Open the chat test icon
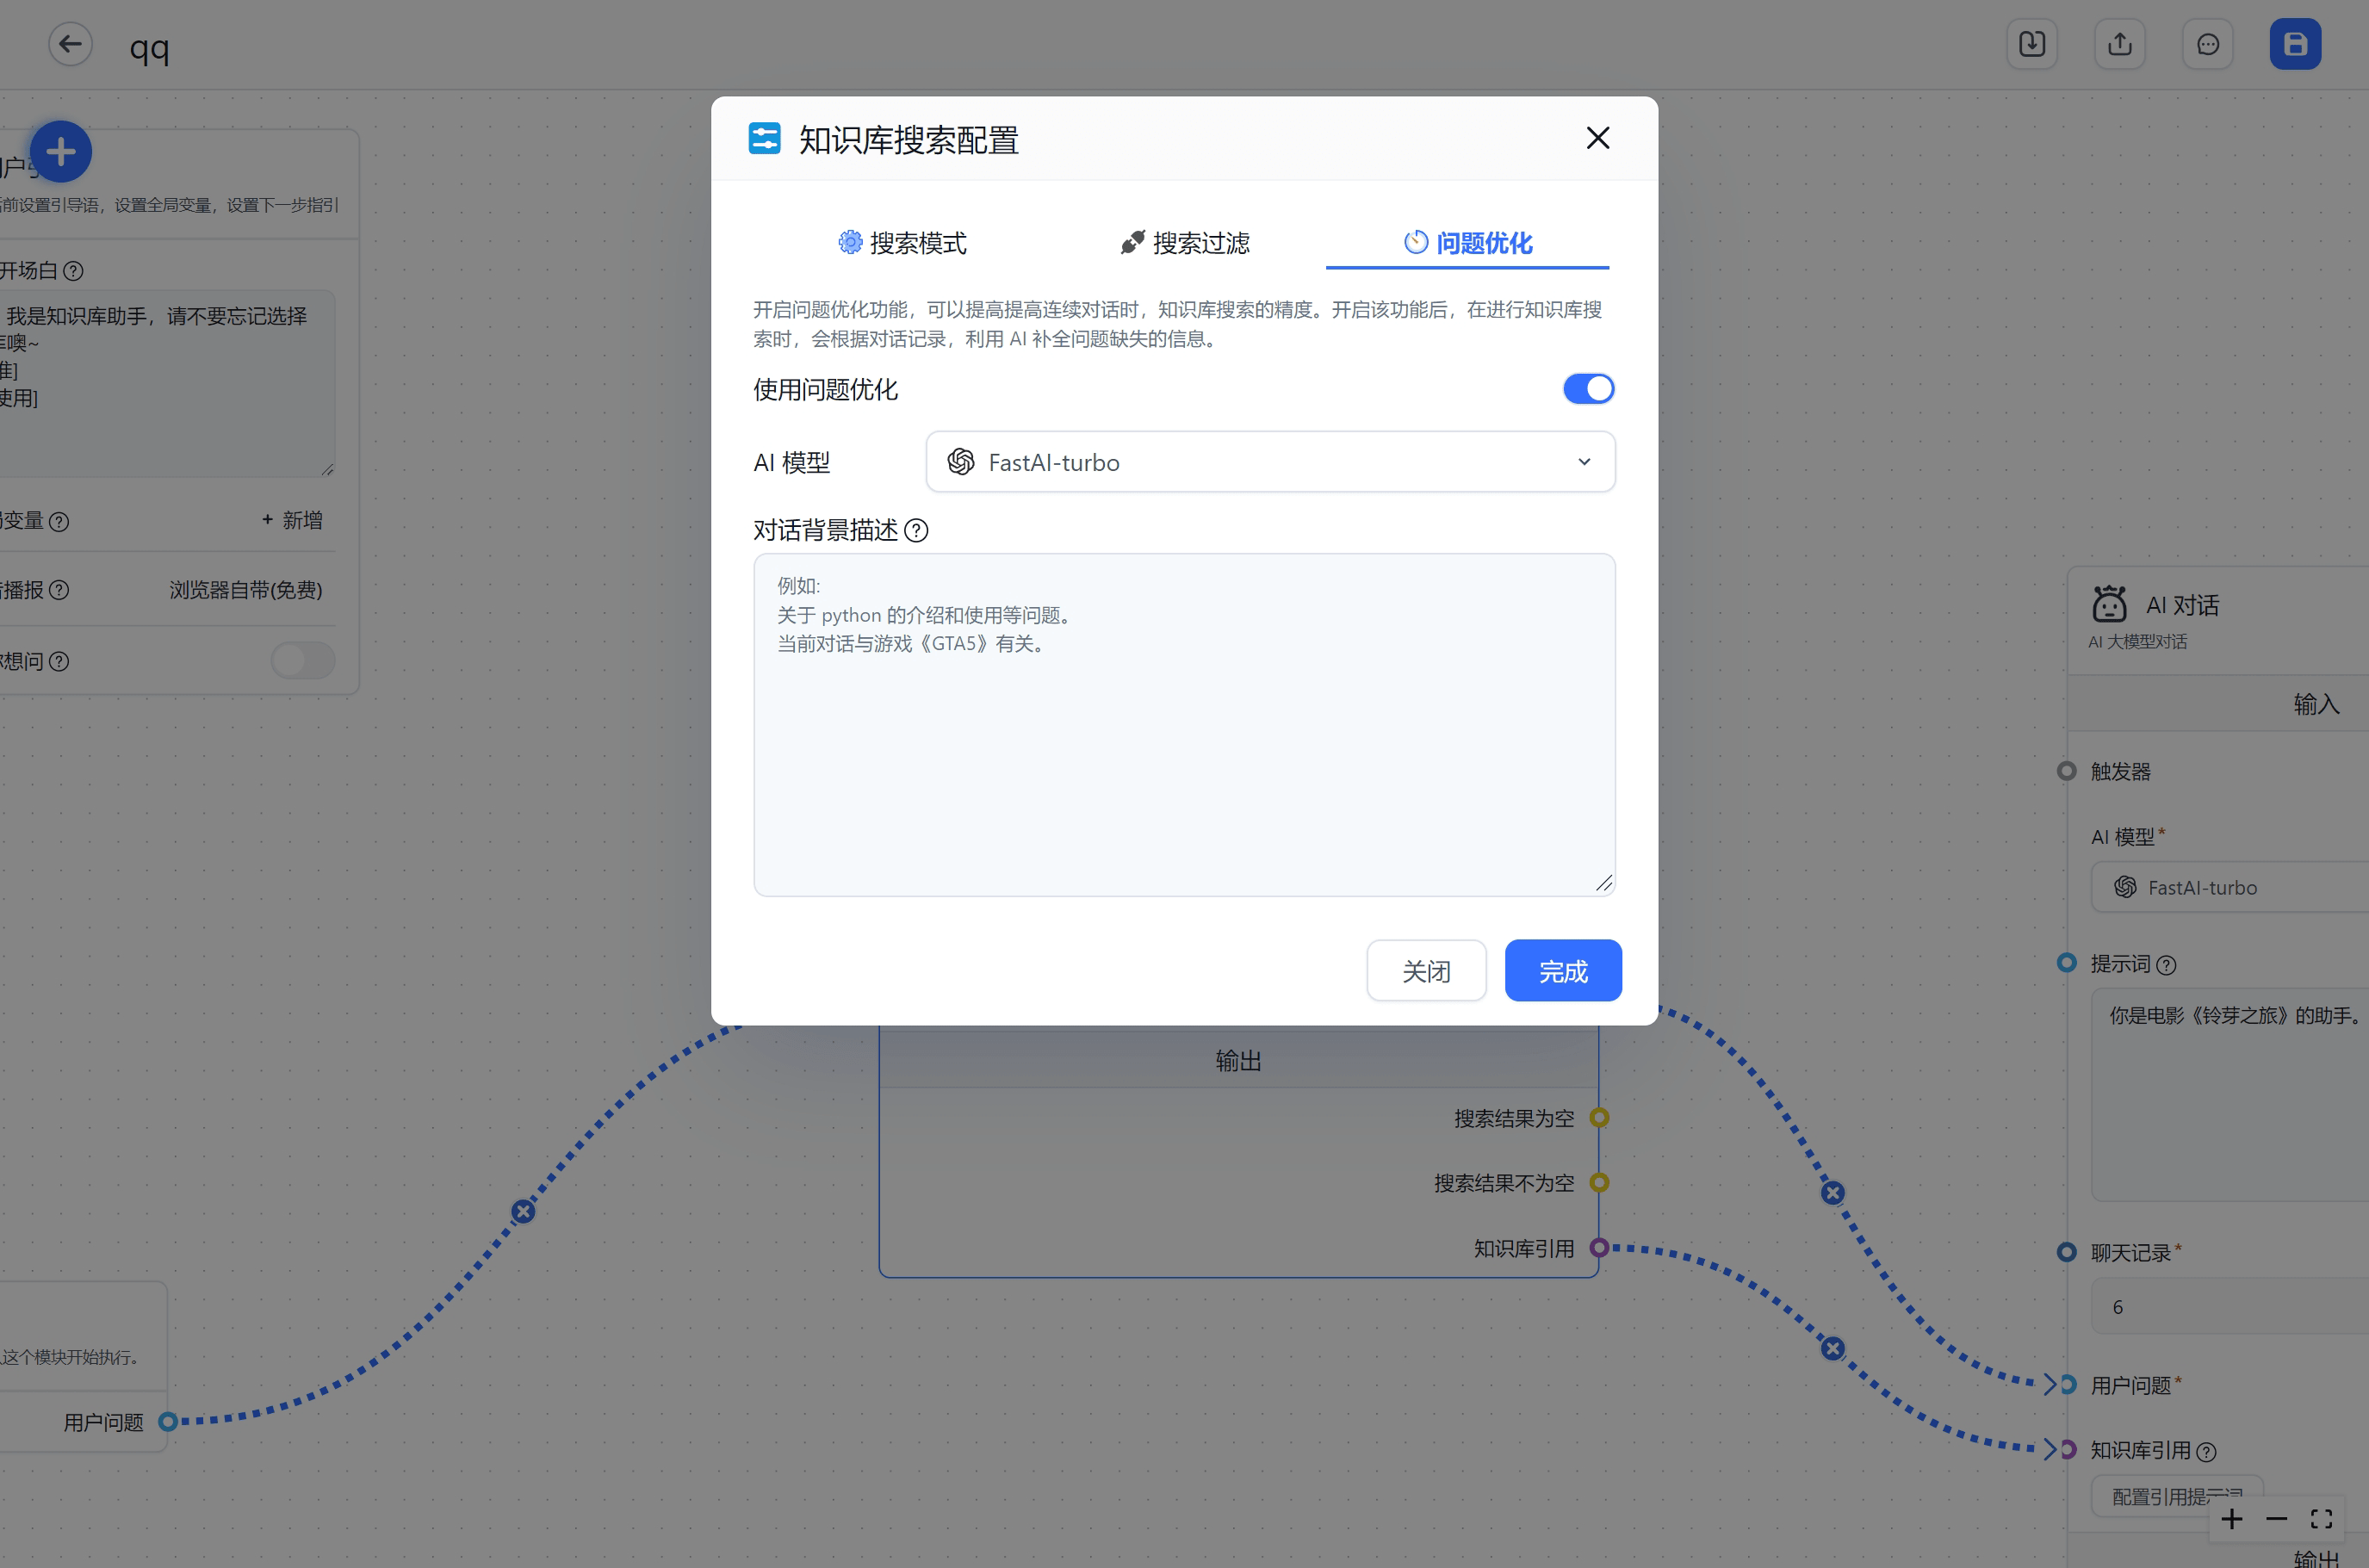 [2207, 44]
